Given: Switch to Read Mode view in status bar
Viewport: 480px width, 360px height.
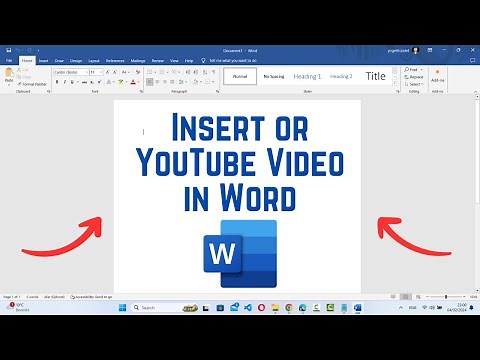Looking at the screenshot, I should [393, 297].
